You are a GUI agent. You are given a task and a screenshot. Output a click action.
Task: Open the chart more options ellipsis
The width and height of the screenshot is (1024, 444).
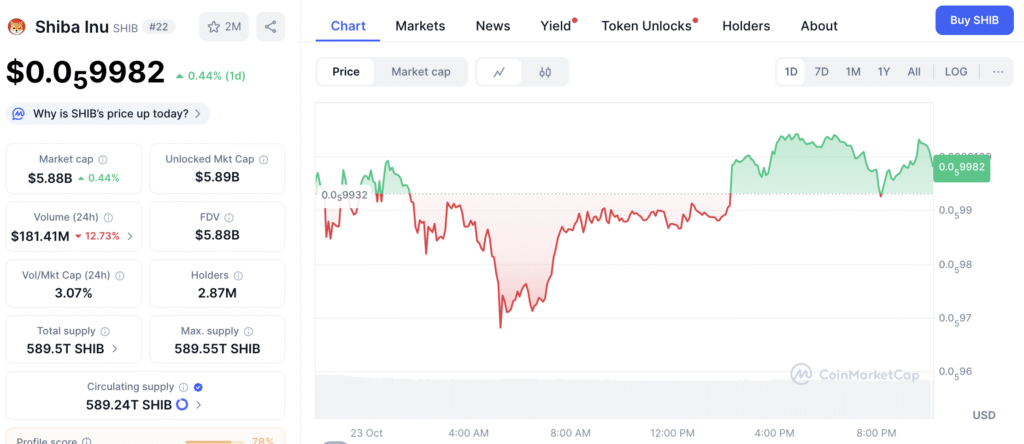click(998, 72)
